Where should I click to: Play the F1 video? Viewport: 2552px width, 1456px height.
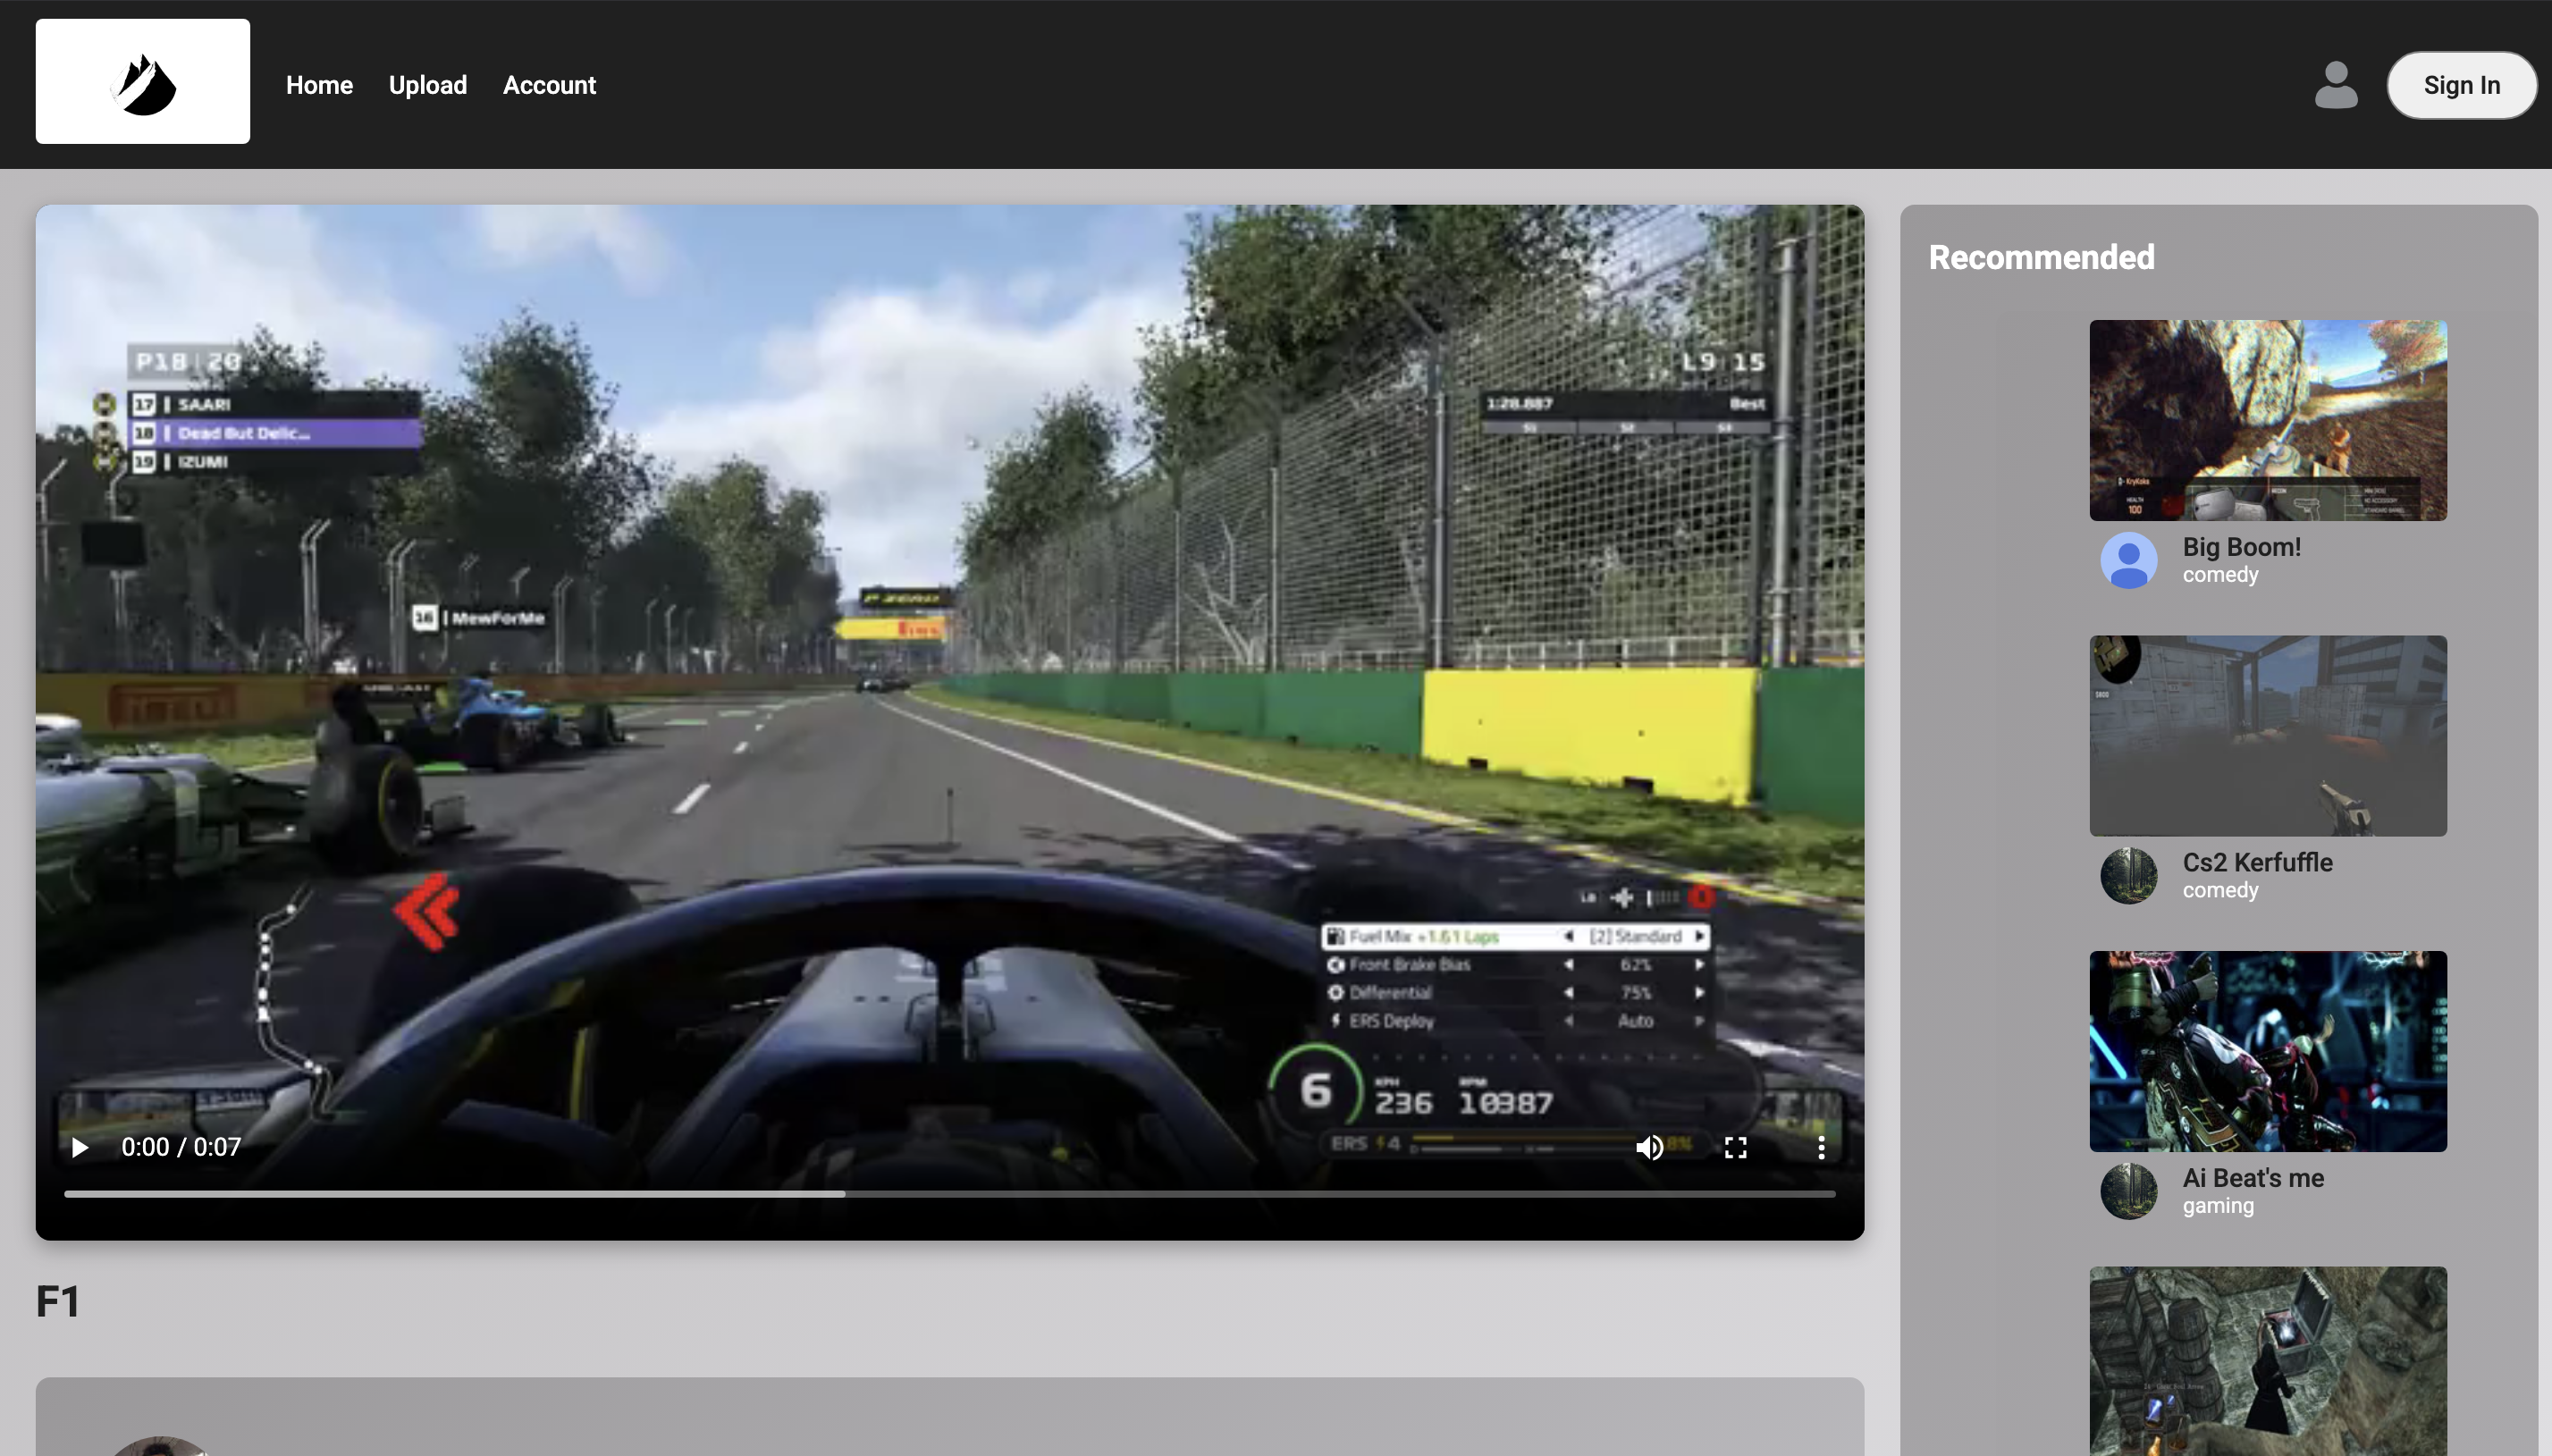click(x=80, y=1147)
